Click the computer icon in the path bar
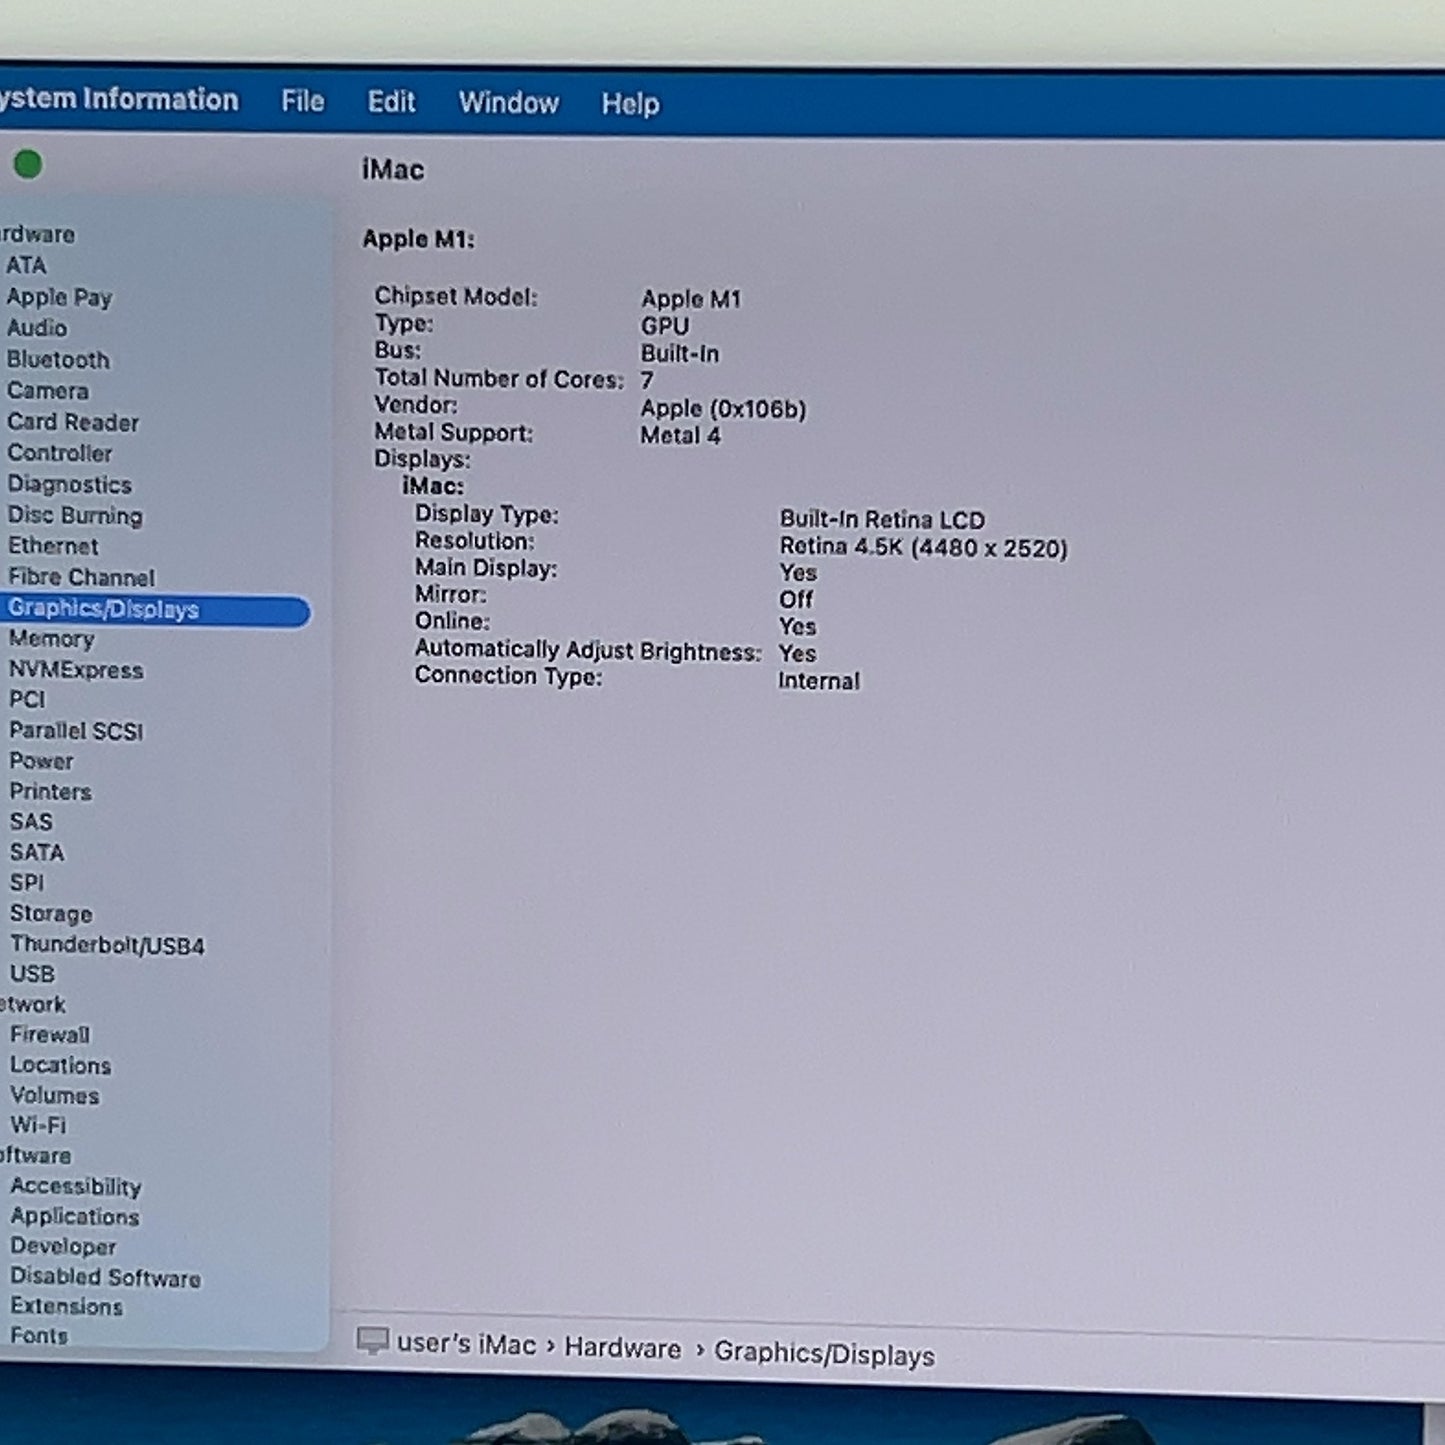 (372, 1341)
